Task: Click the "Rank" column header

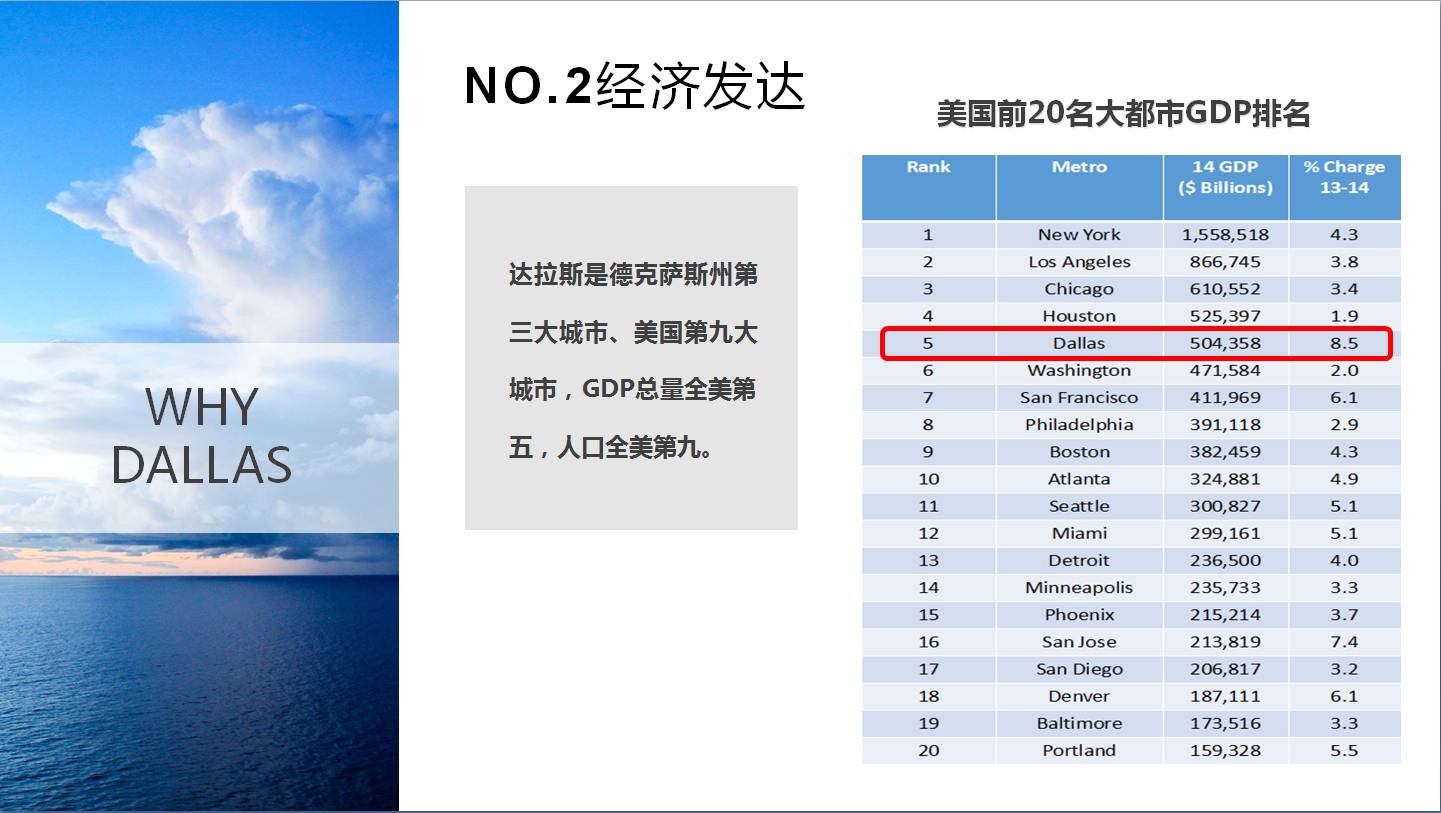Action: point(928,168)
